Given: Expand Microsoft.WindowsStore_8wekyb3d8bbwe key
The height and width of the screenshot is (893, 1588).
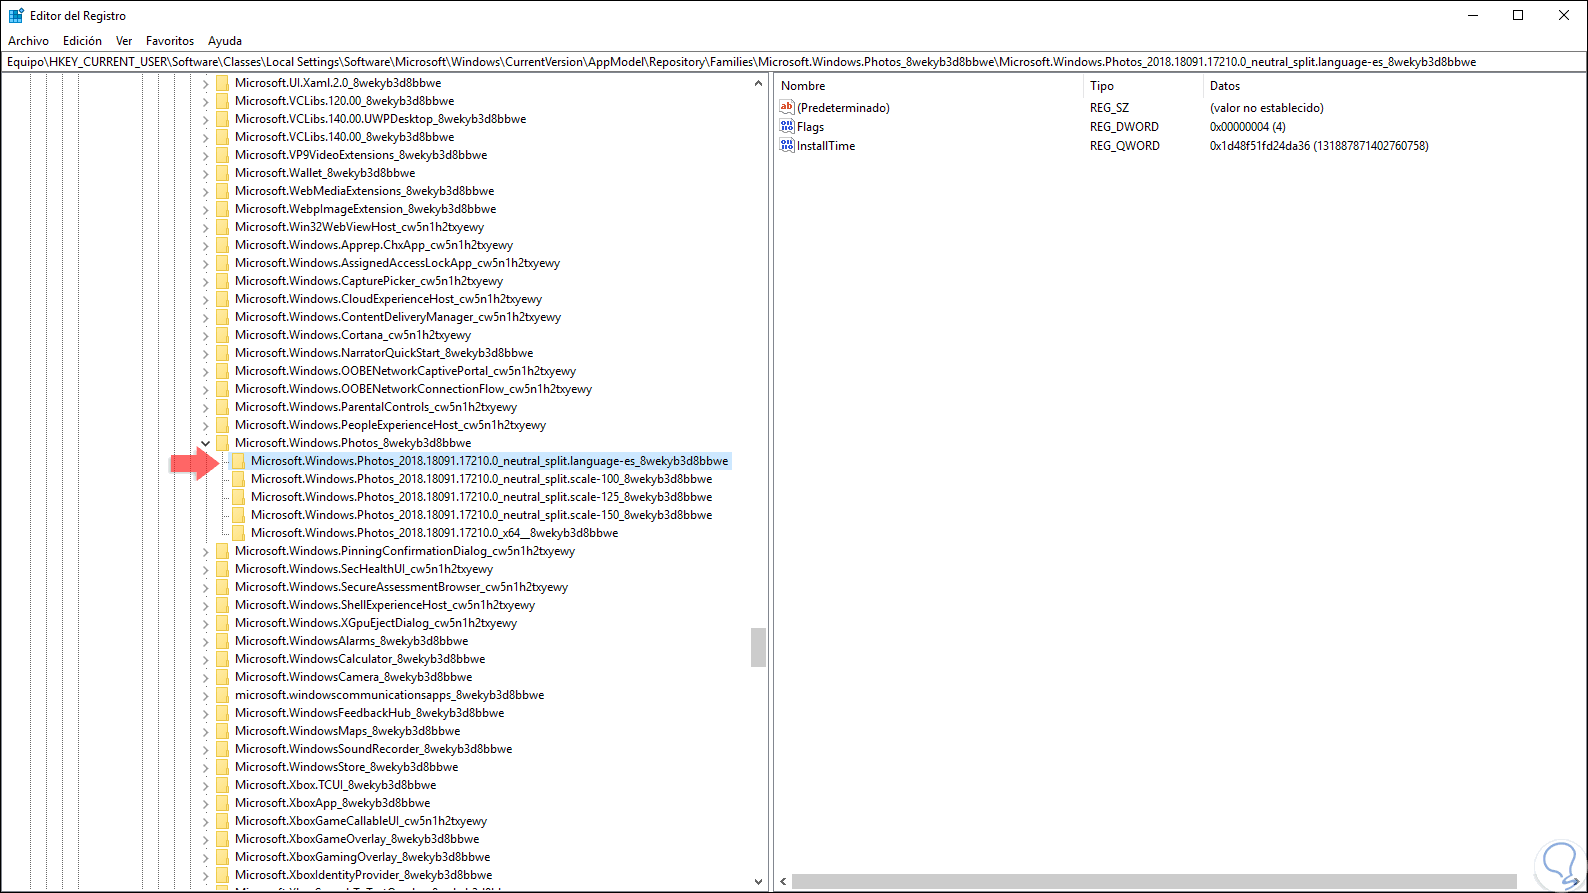Looking at the screenshot, I should coord(206,767).
